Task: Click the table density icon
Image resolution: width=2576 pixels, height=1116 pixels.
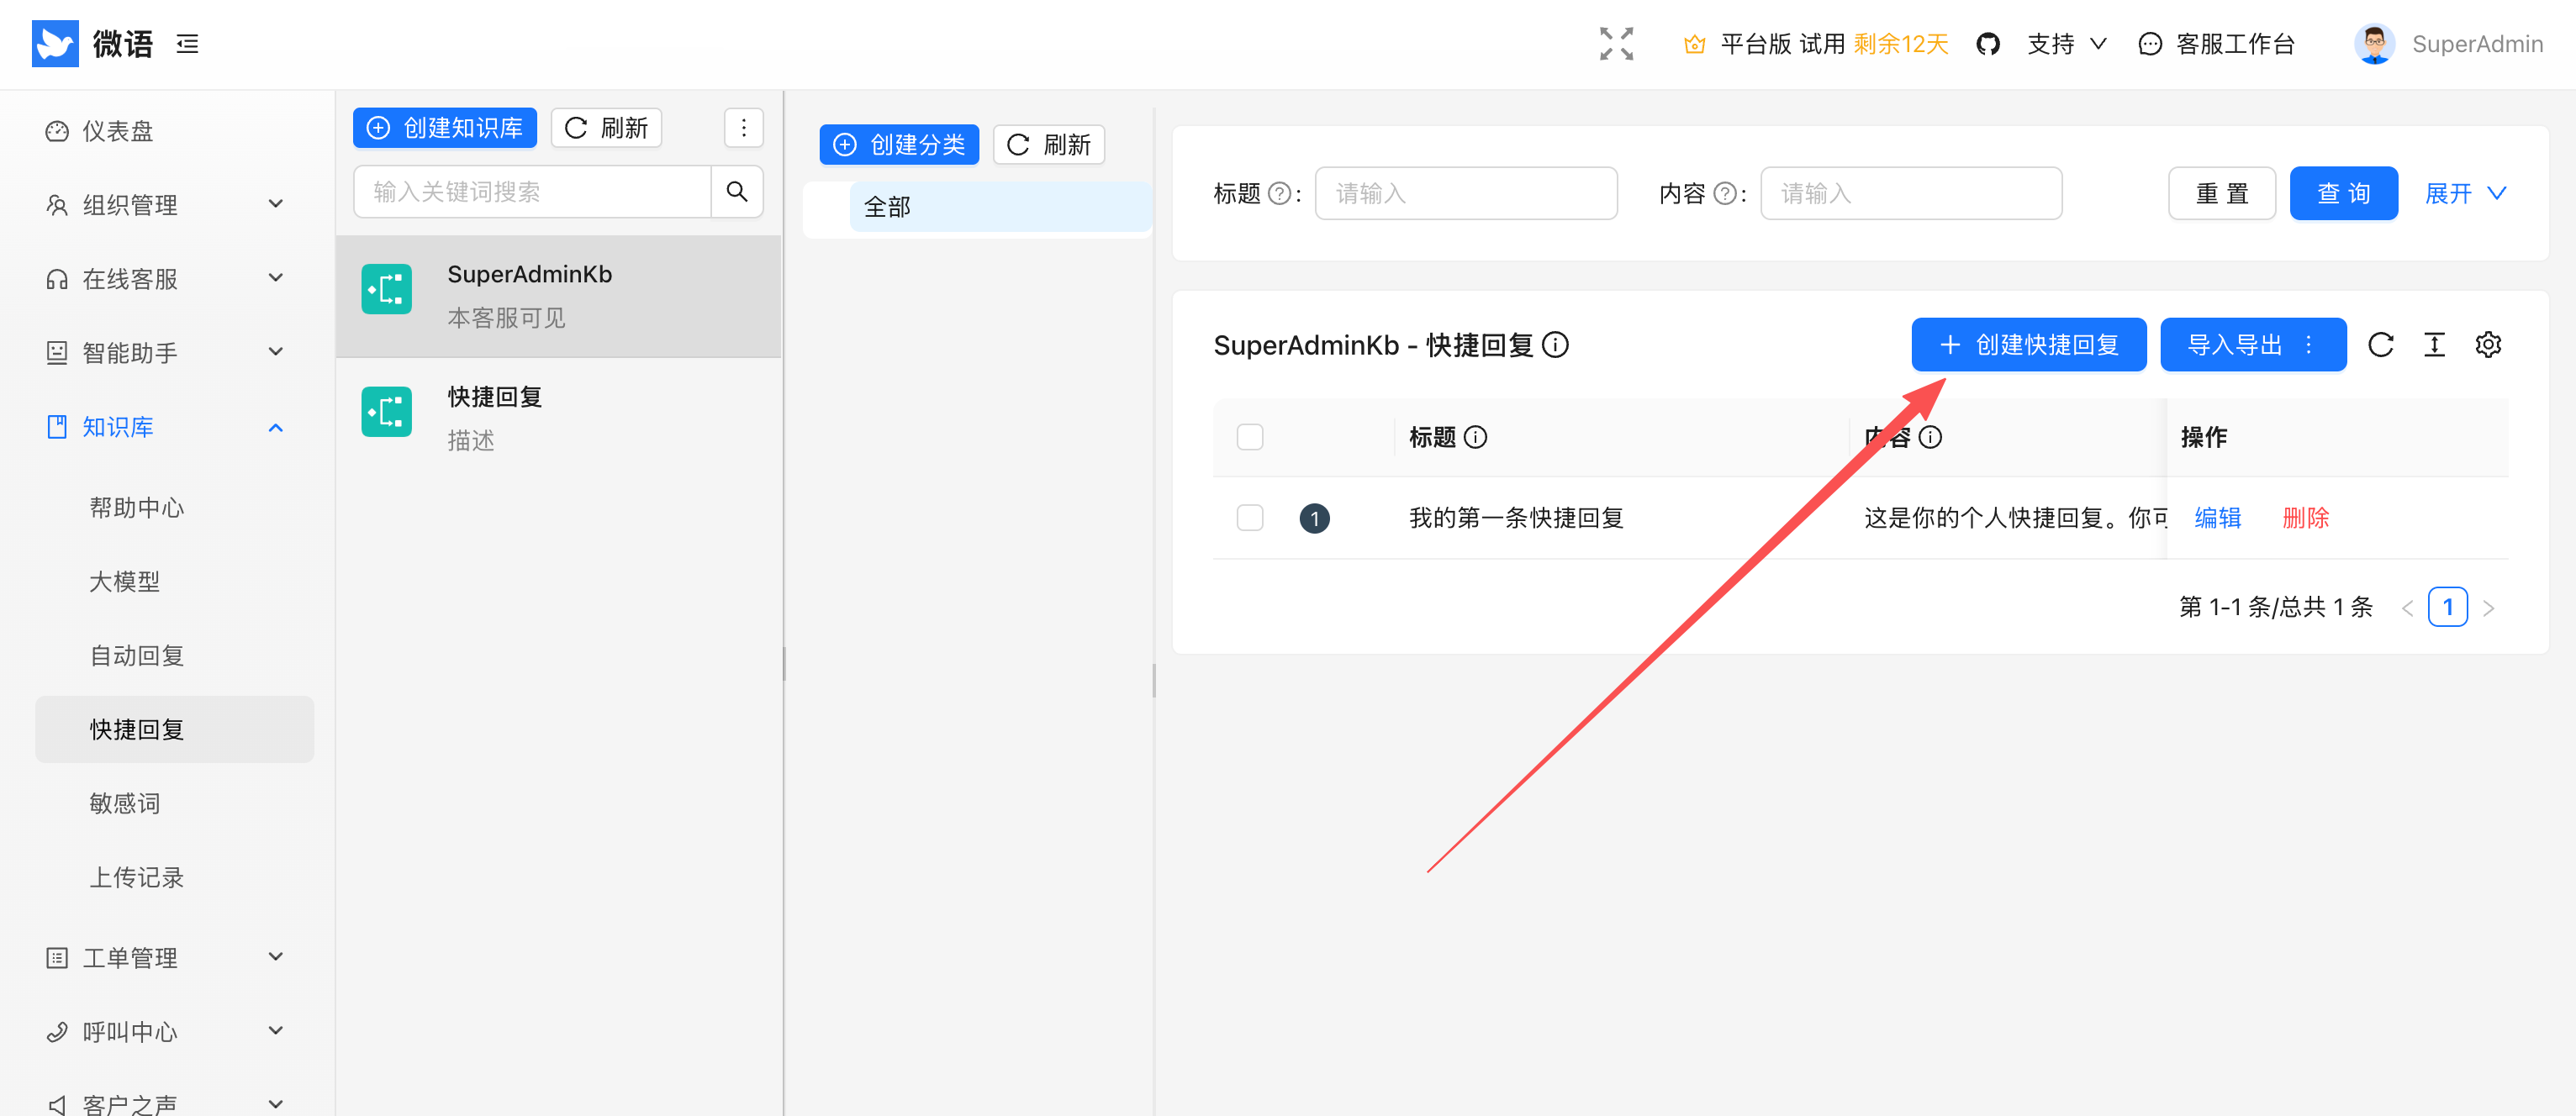Action: coord(2433,345)
